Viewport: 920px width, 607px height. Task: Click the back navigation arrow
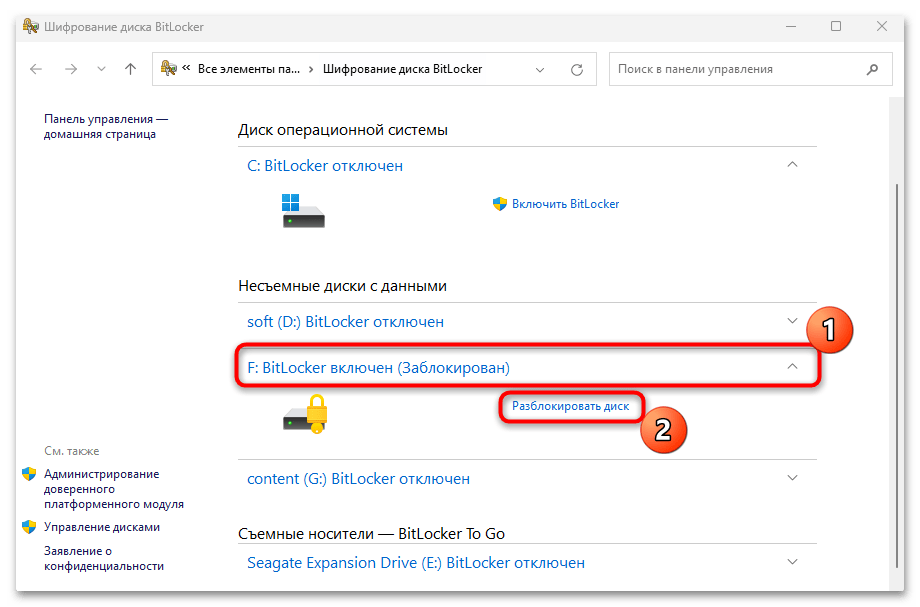tap(36, 69)
